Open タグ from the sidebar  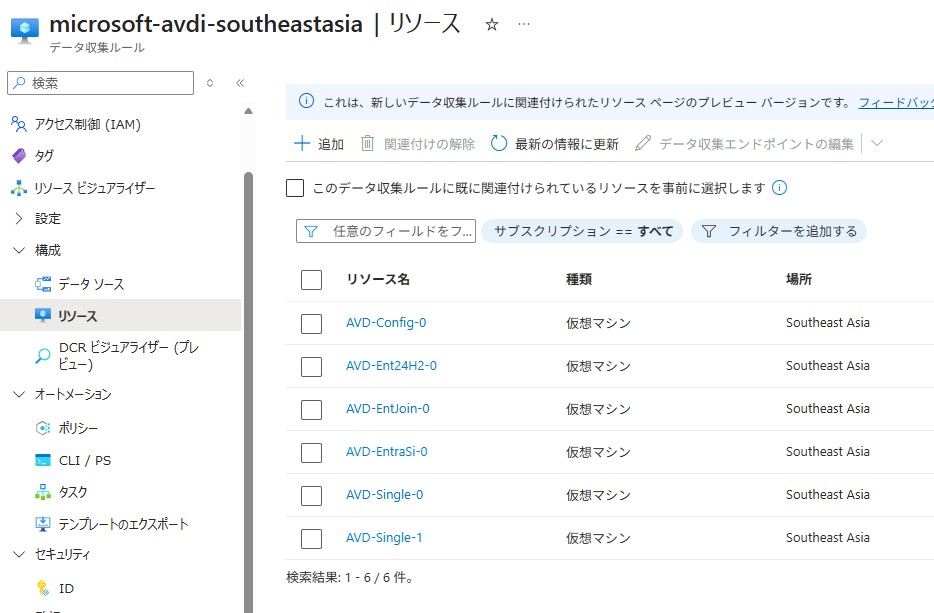tap(44, 156)
